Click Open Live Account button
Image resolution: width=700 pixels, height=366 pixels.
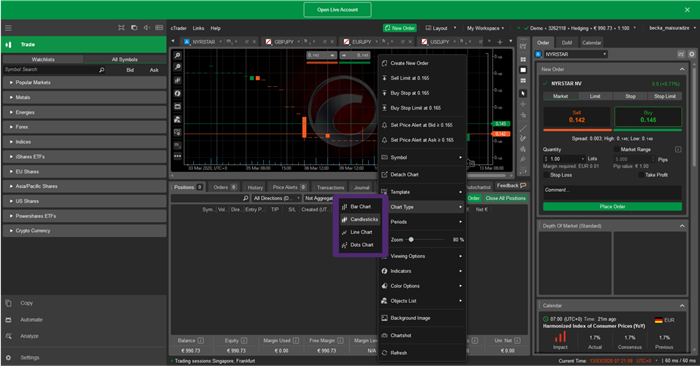[x=337, y=9]
